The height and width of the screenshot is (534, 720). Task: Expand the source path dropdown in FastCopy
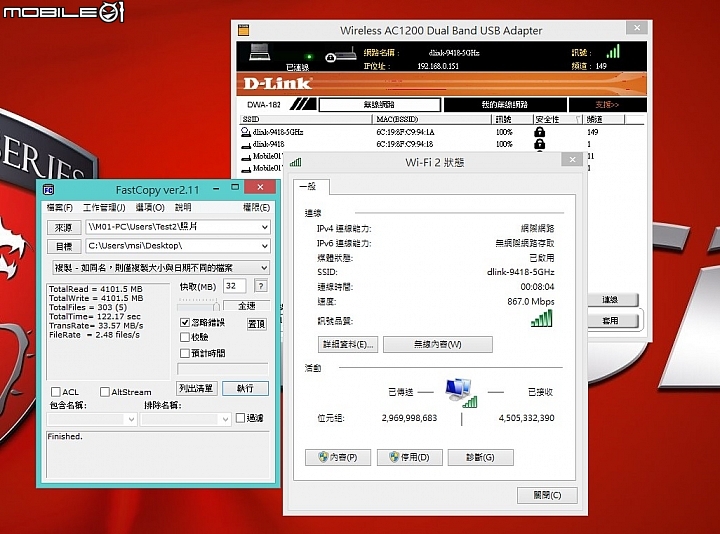(264, 227)
